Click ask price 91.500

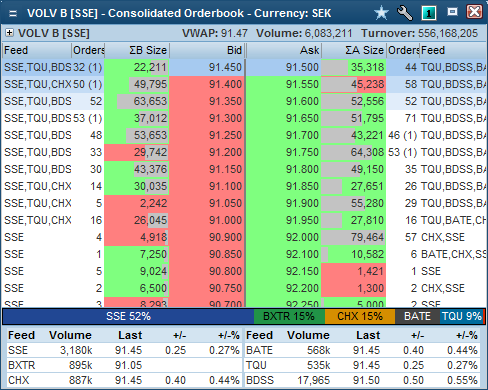pos(284,67)
